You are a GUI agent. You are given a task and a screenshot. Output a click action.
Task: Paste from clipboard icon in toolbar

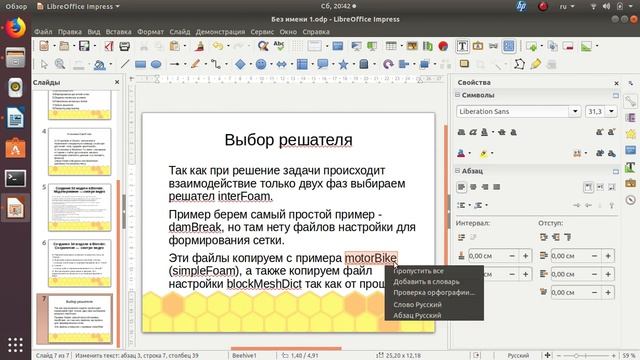tap(175, 46)
